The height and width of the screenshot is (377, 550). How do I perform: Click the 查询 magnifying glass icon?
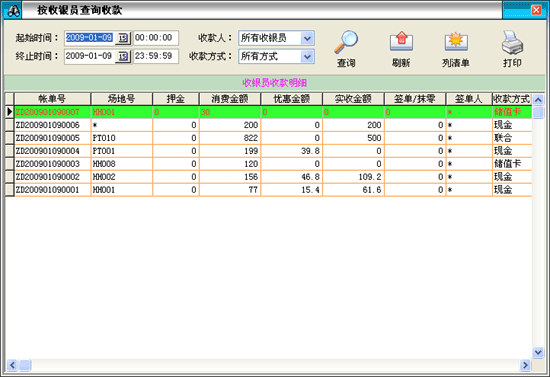(x=346, y=42)
